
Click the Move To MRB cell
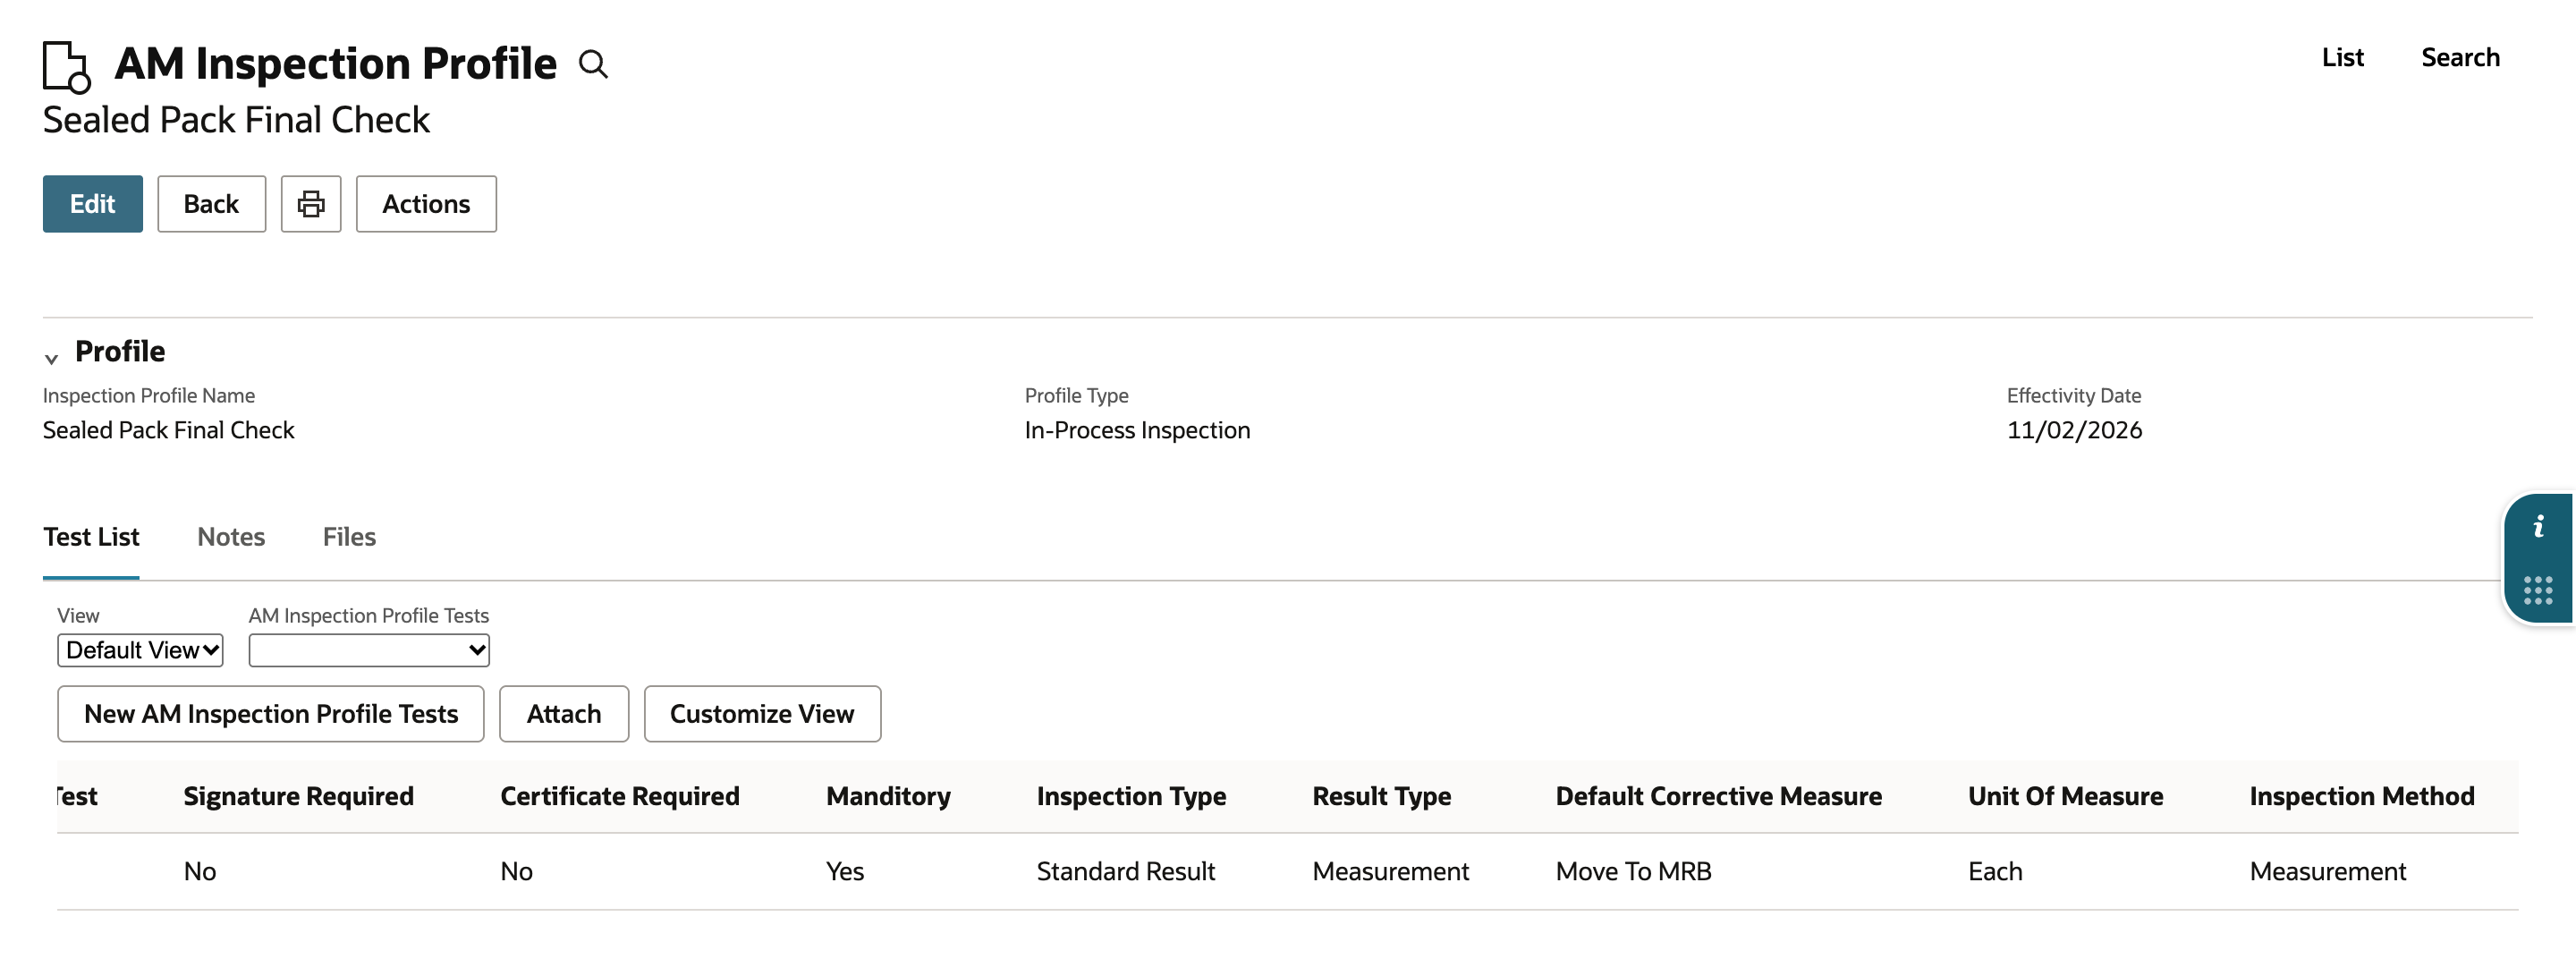point(1633,872)
